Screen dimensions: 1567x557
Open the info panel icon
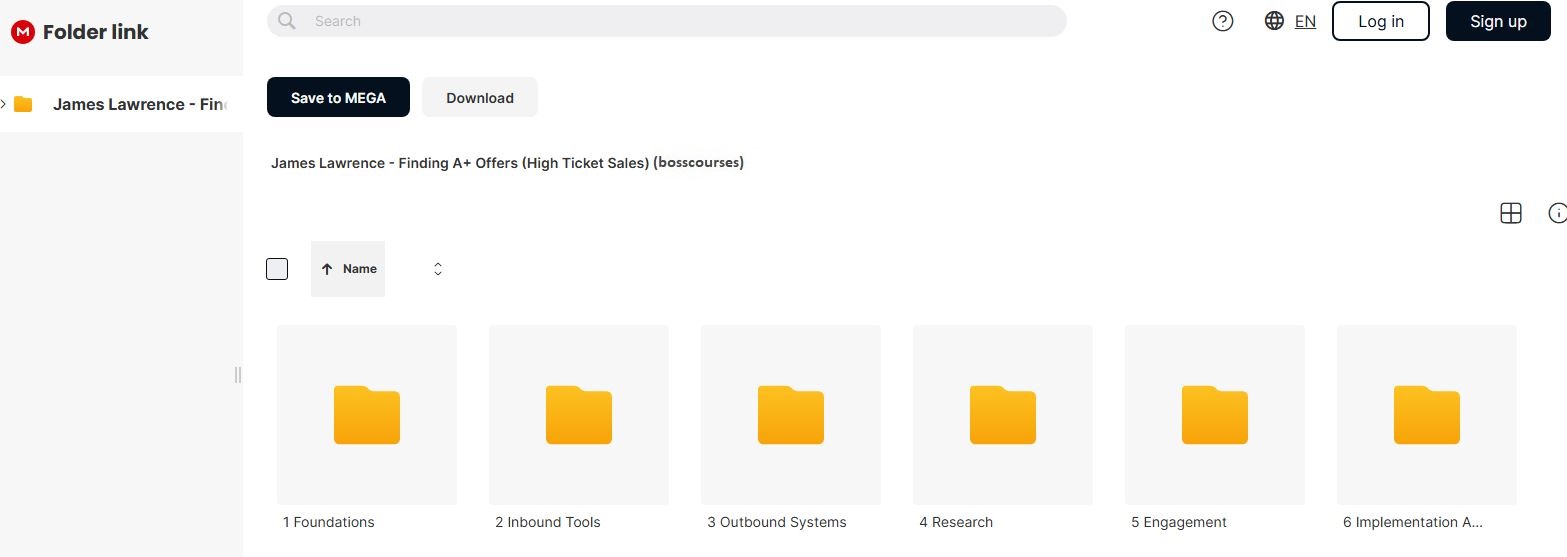[1556, 213]
